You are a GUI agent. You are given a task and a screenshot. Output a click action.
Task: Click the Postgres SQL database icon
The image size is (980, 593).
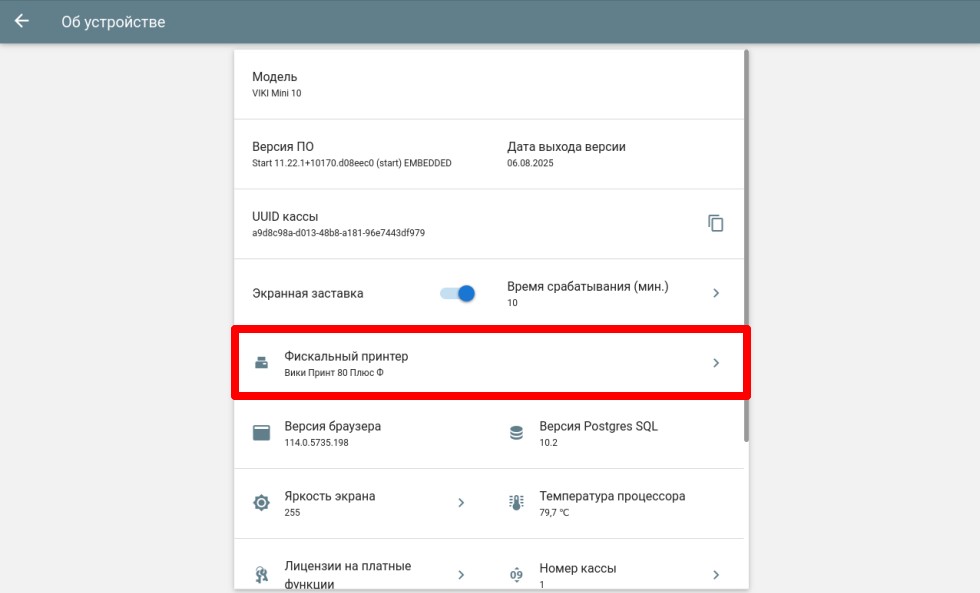click(516, 433)
